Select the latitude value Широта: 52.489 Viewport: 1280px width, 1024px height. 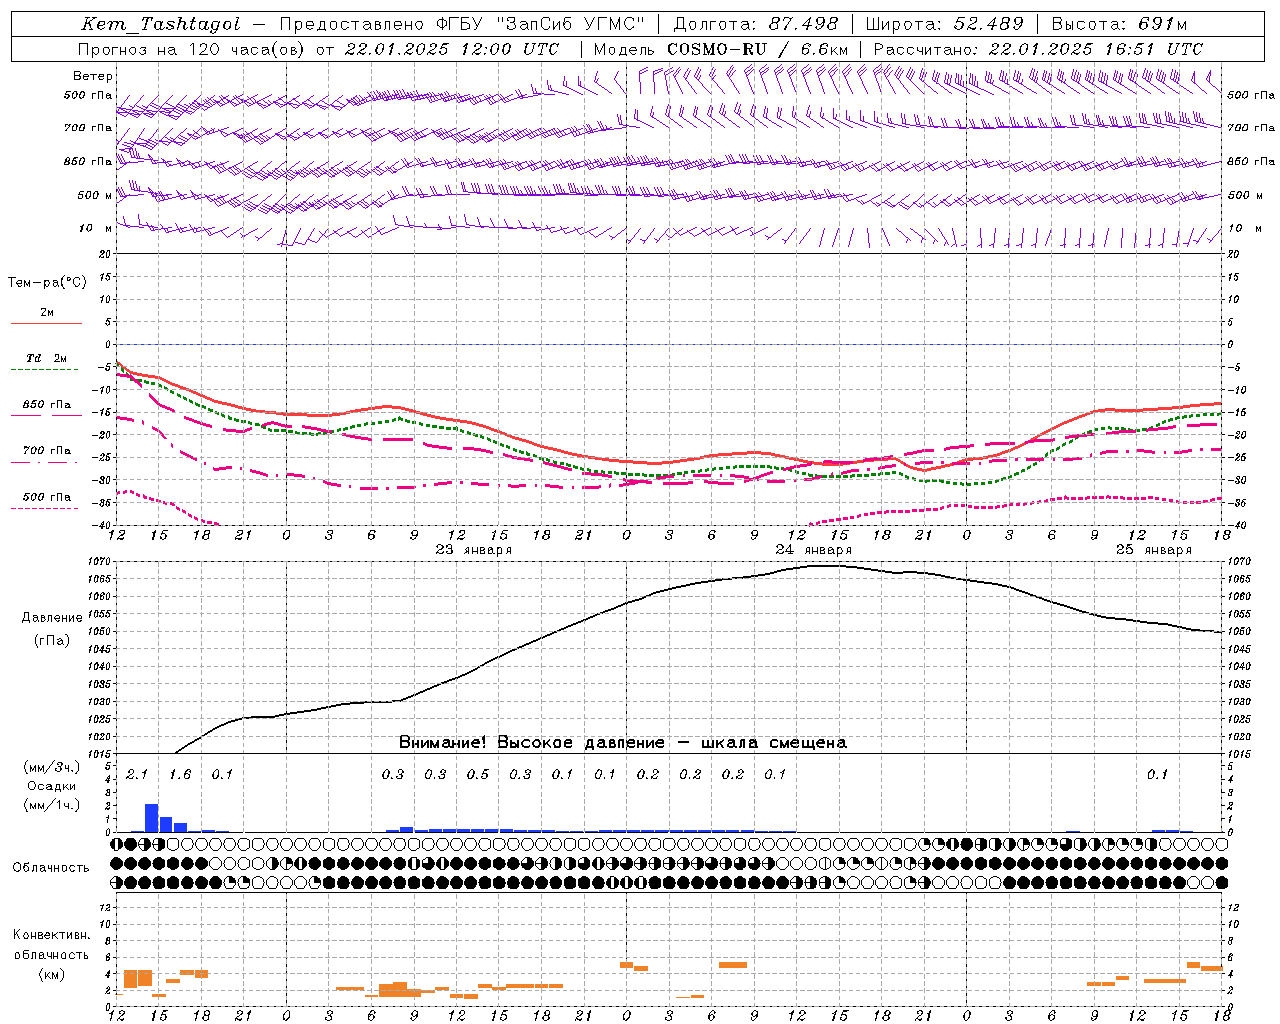pyautogui.click(x=945, y=24)
